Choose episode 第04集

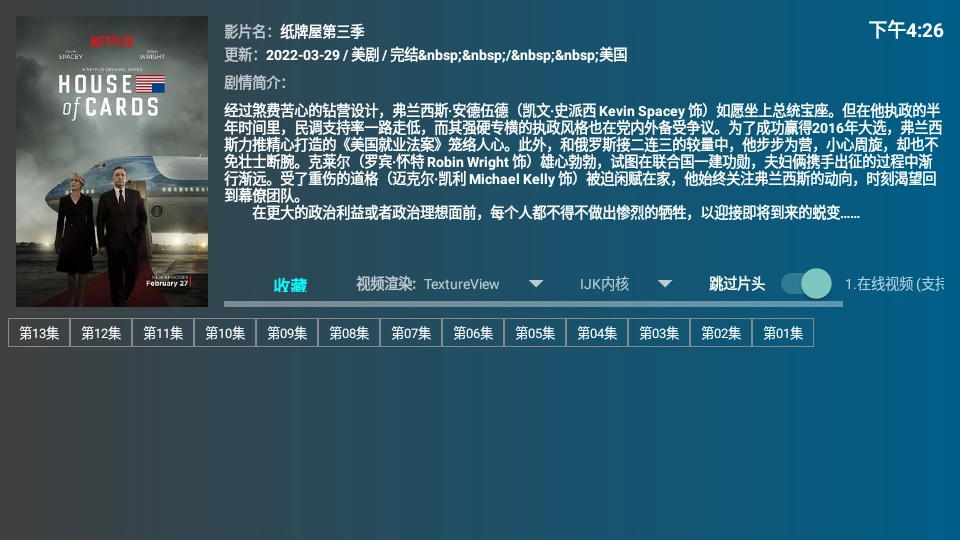pyautogui.click(x=597, y=334)
